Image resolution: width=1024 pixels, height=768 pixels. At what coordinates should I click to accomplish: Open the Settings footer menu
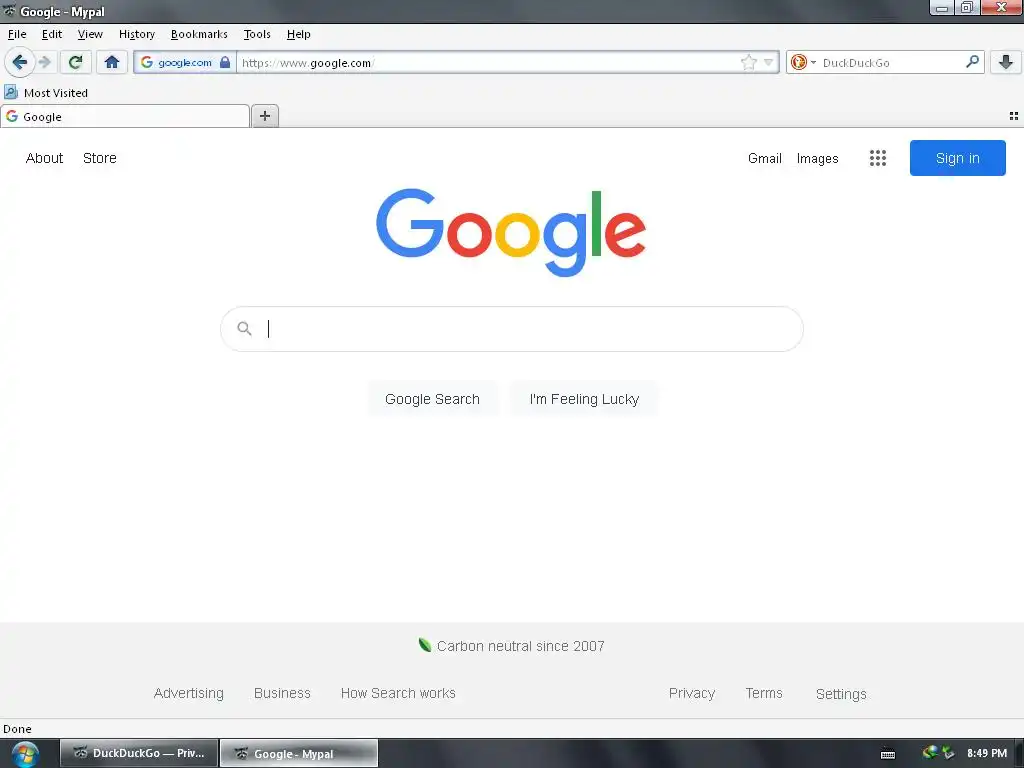point(841,694)
